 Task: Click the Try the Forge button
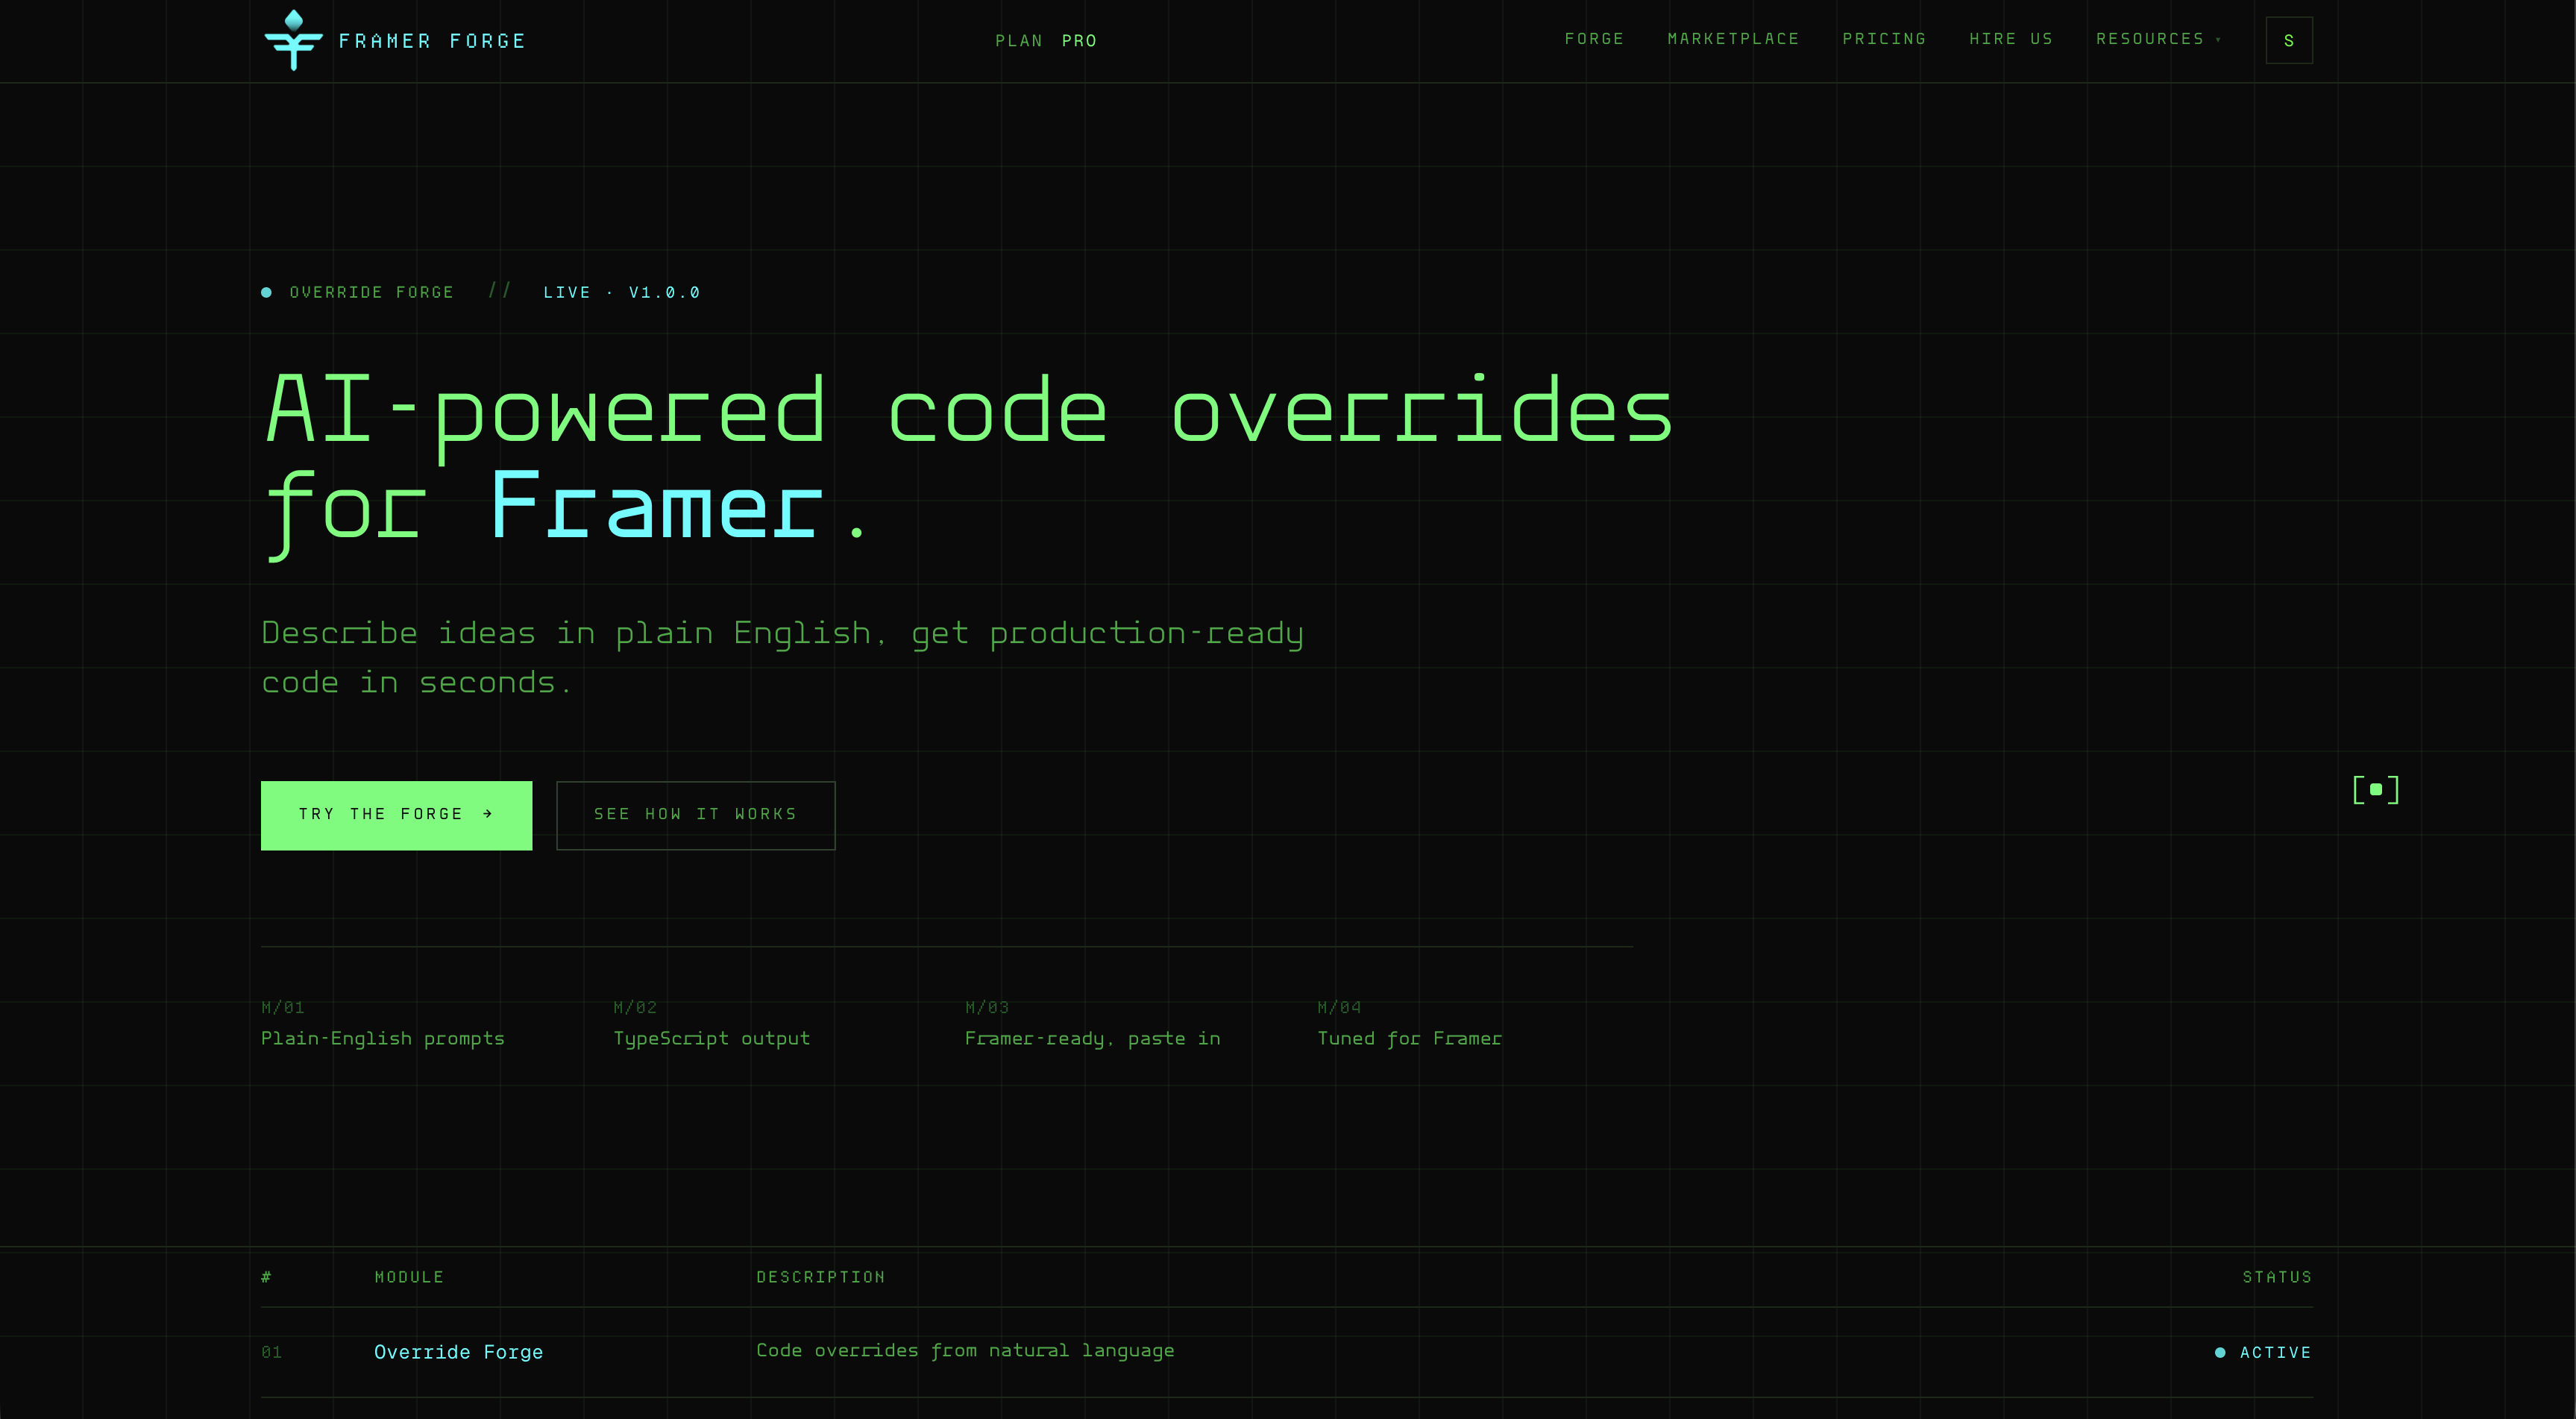click(x=396, y=815)
